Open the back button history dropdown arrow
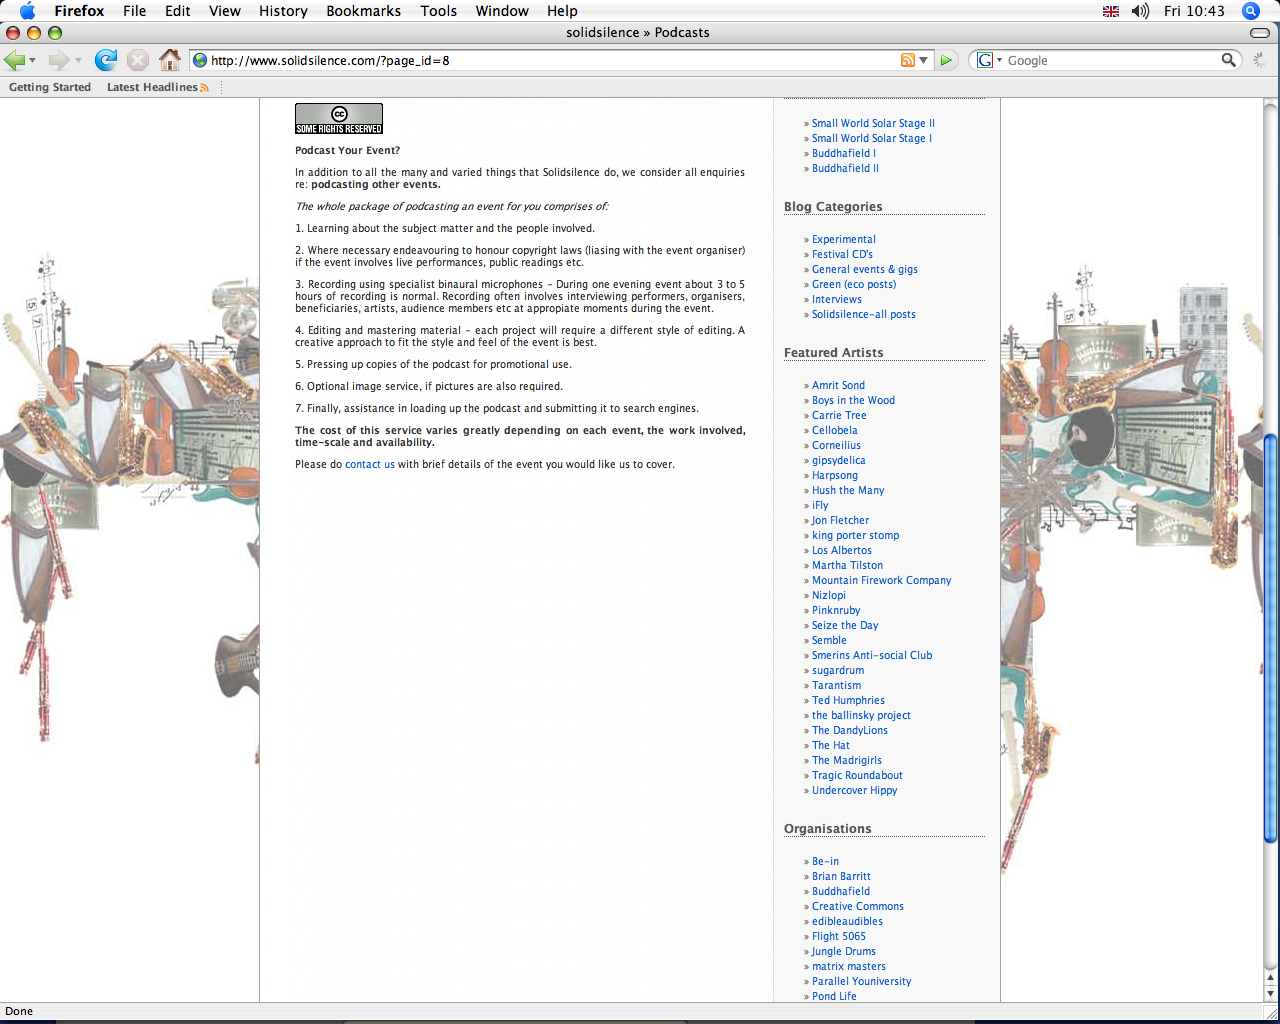 click(33, 61)
